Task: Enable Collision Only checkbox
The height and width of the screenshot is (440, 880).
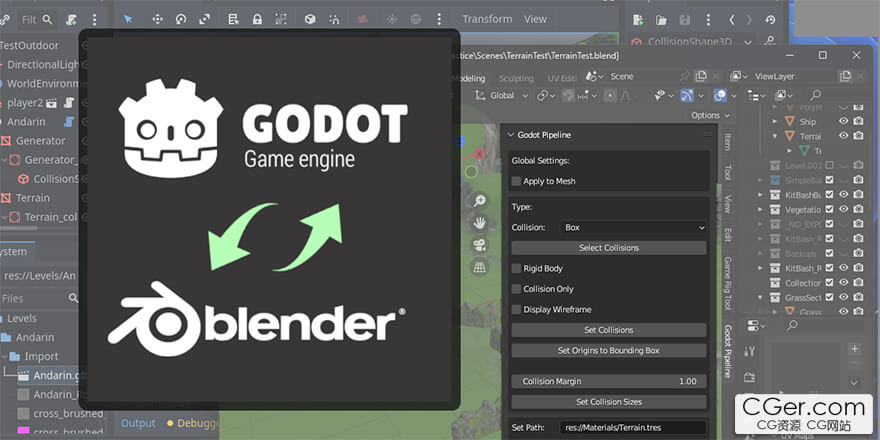Action: [516, 289]
